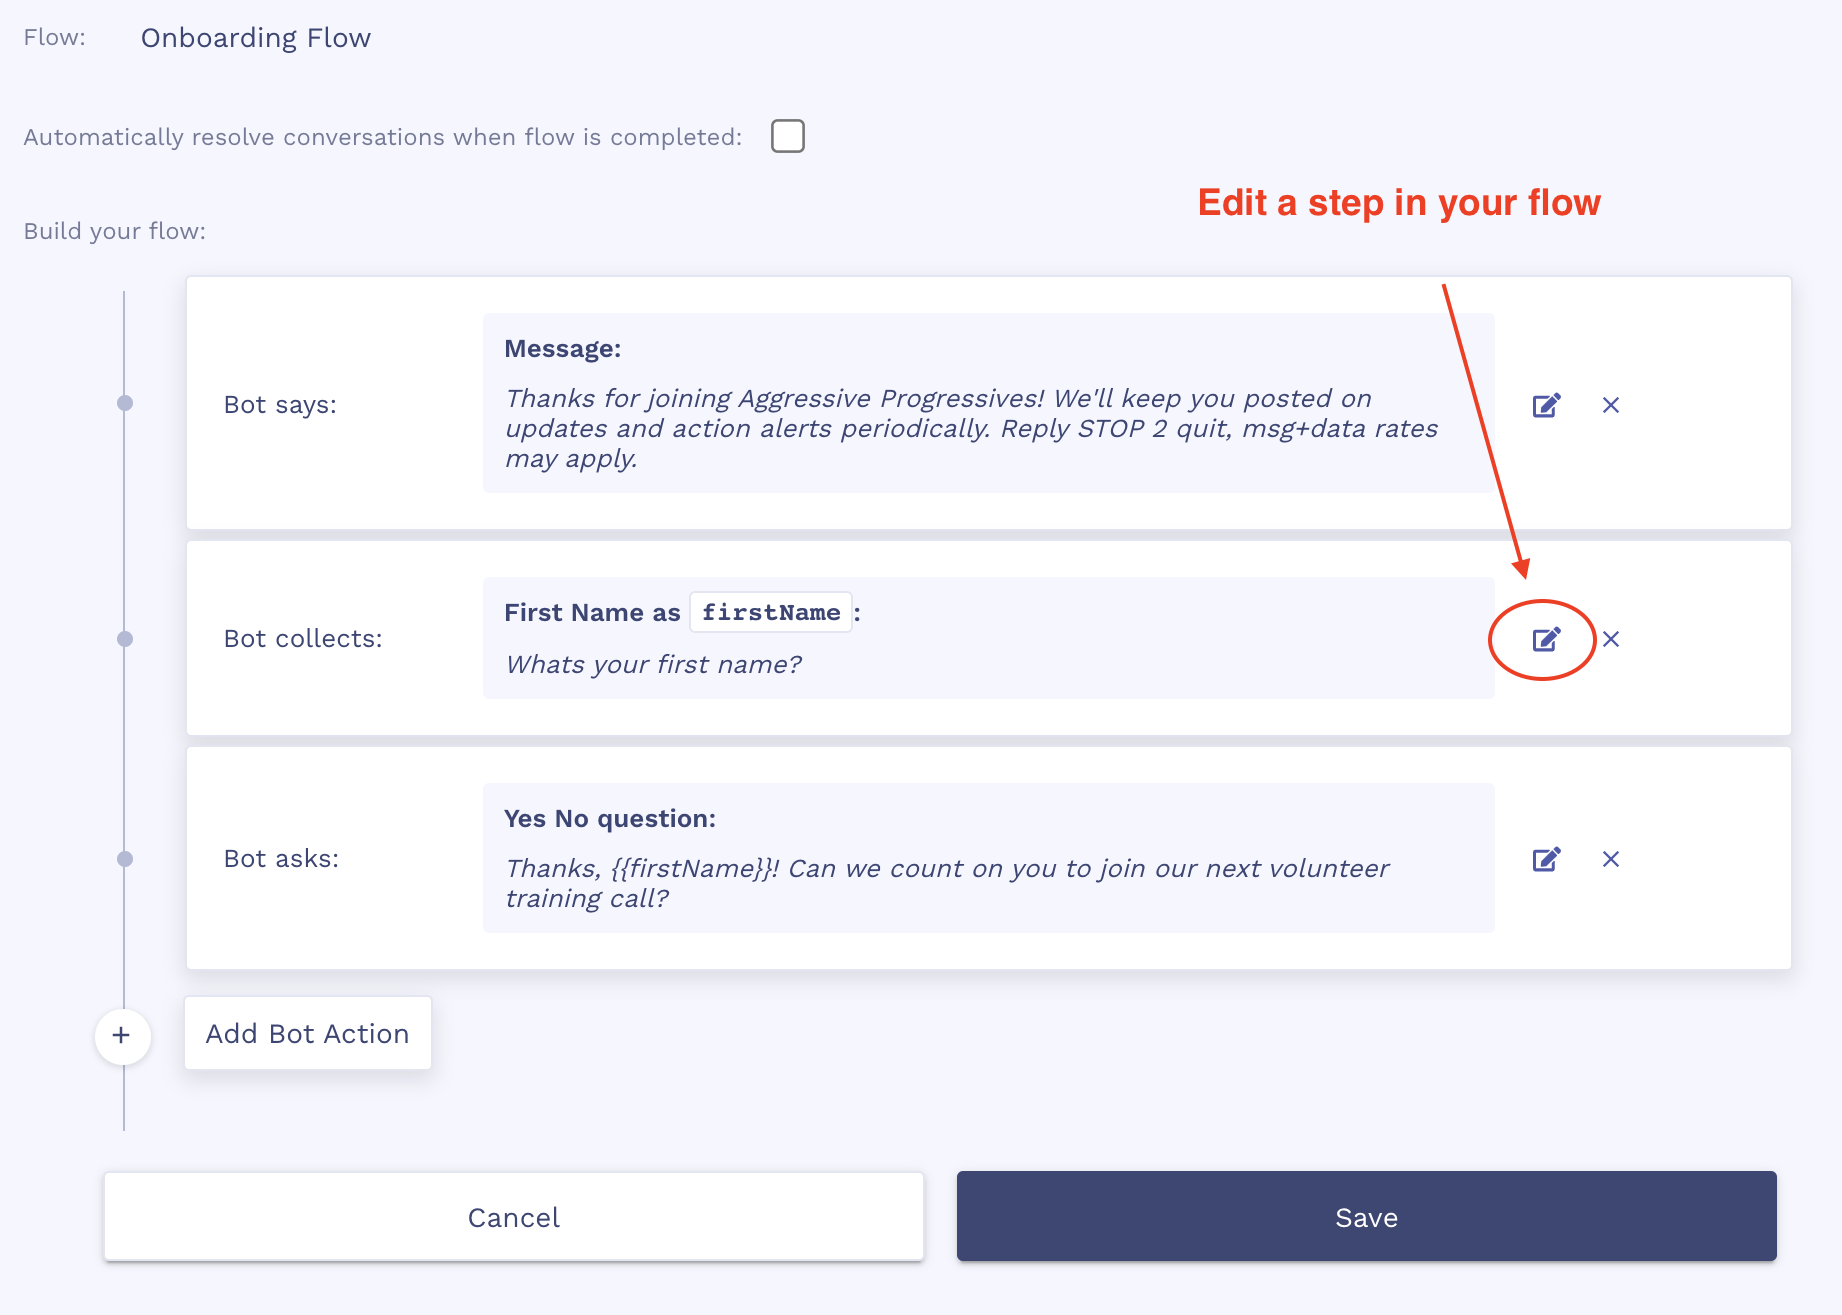
Task: Remove the 'Bot asks' Yes No question step
Action: point(1610,859)
